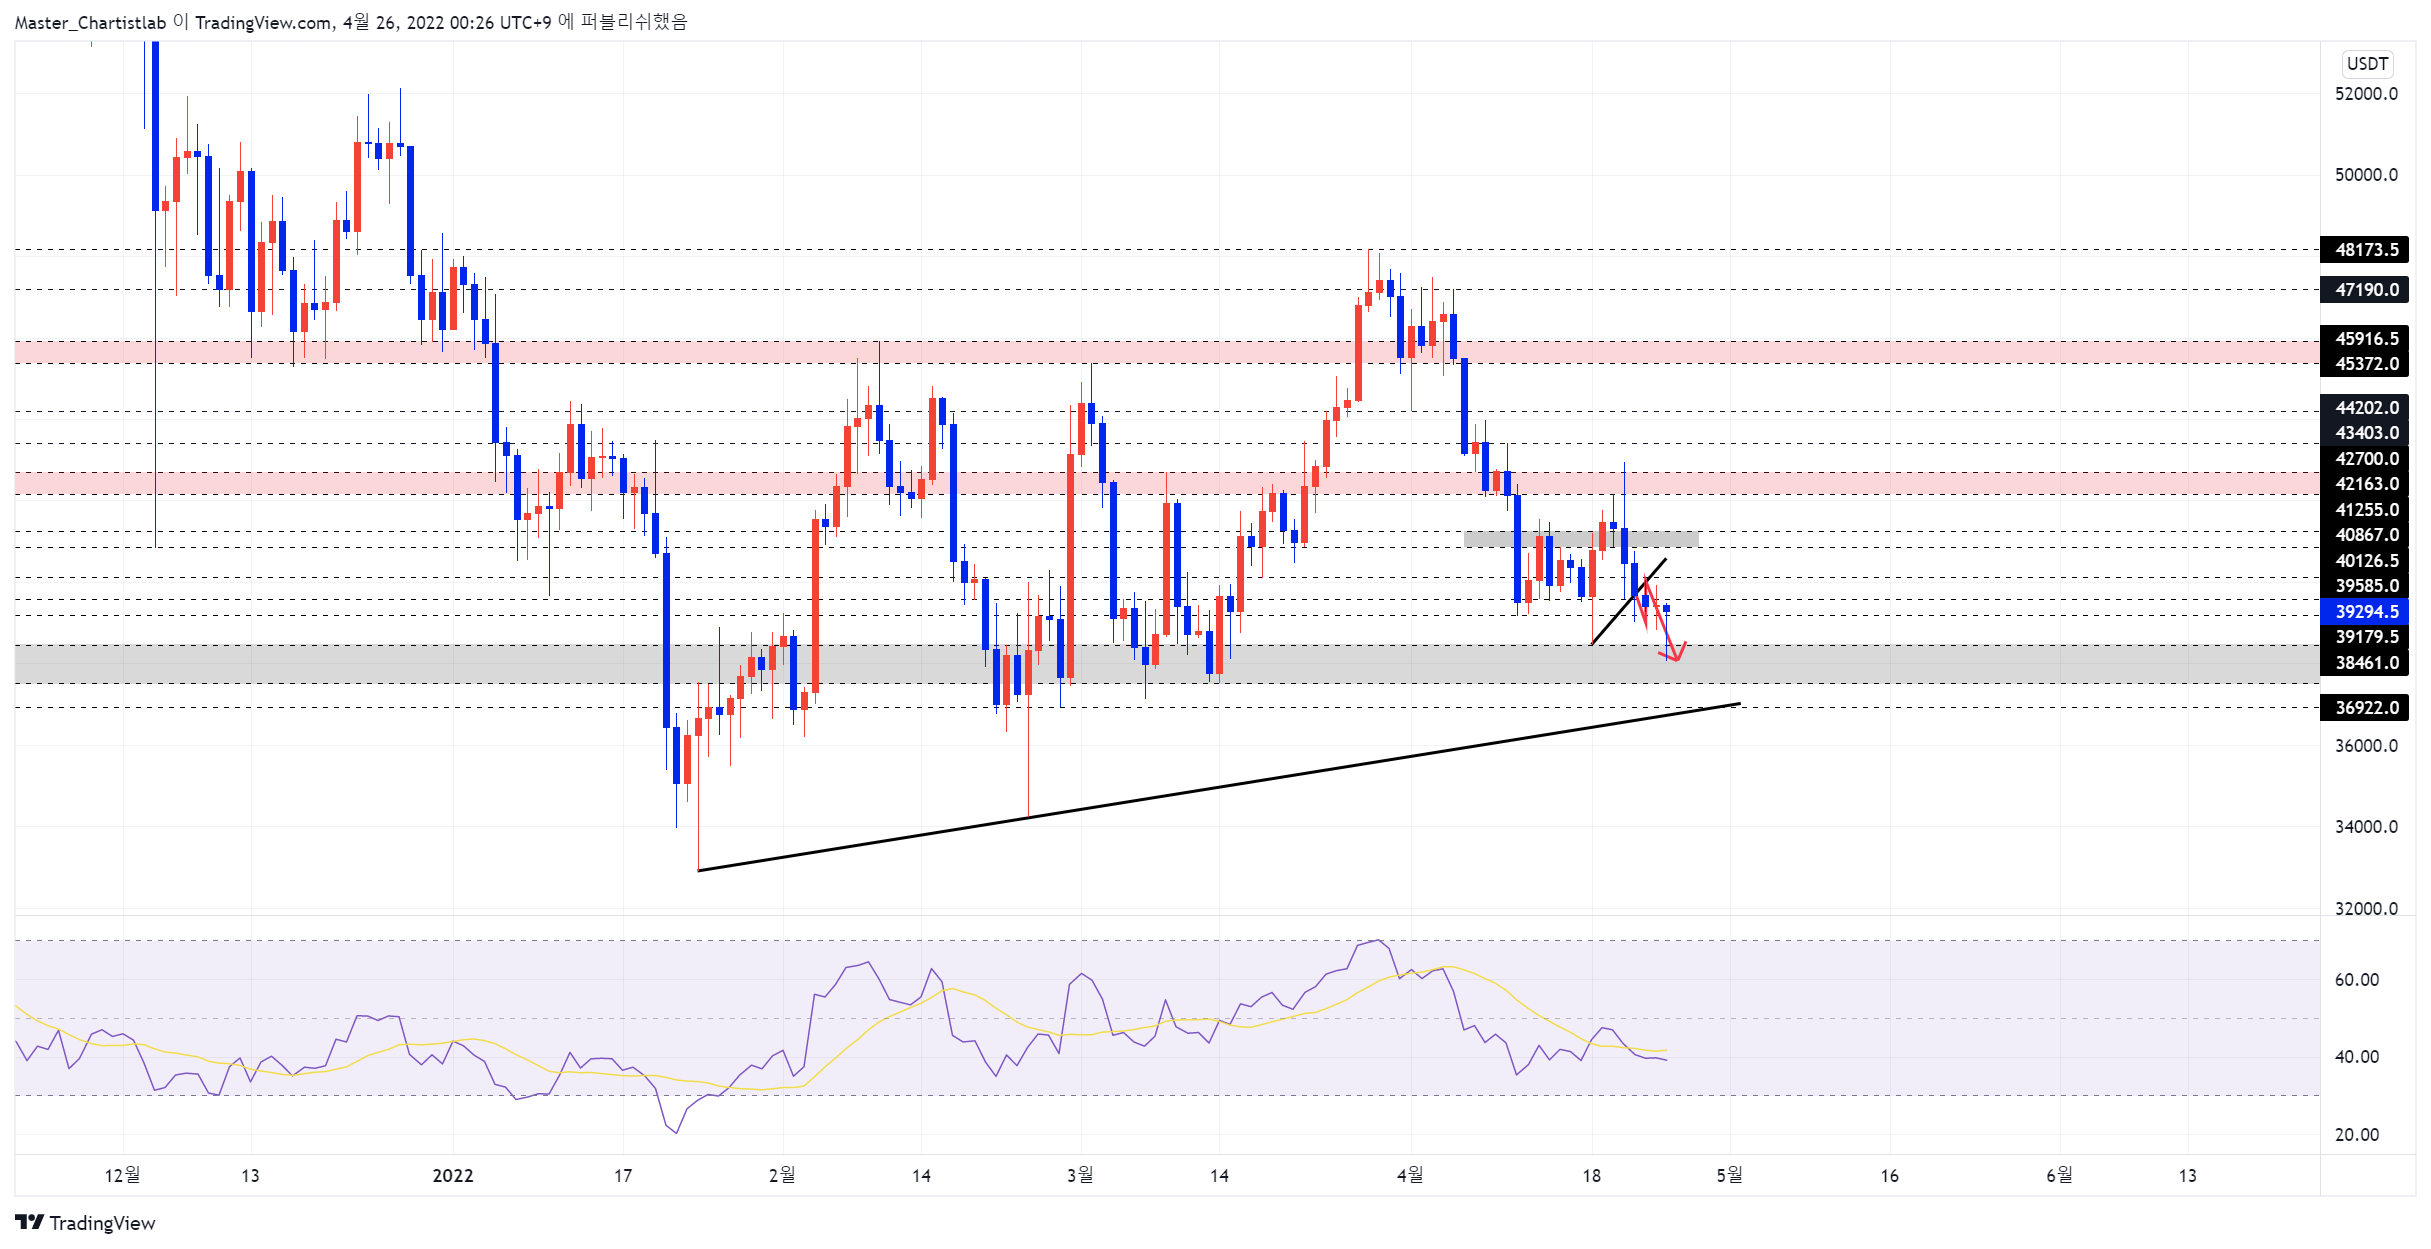Viewport: 2431px width, 1249px height.
Task: Click the 42163.0 price label
Action: (x=2365, y=484)
